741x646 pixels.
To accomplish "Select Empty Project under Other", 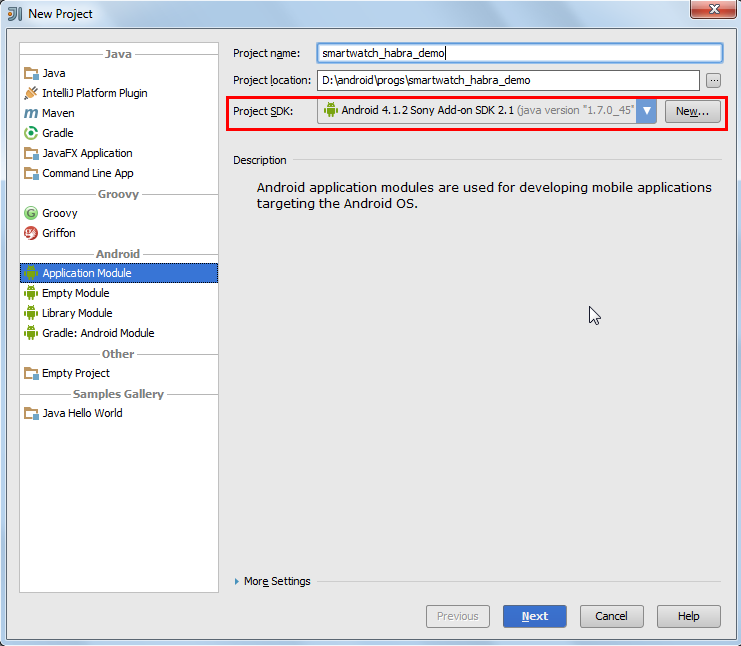I will (x=119, y=373).
